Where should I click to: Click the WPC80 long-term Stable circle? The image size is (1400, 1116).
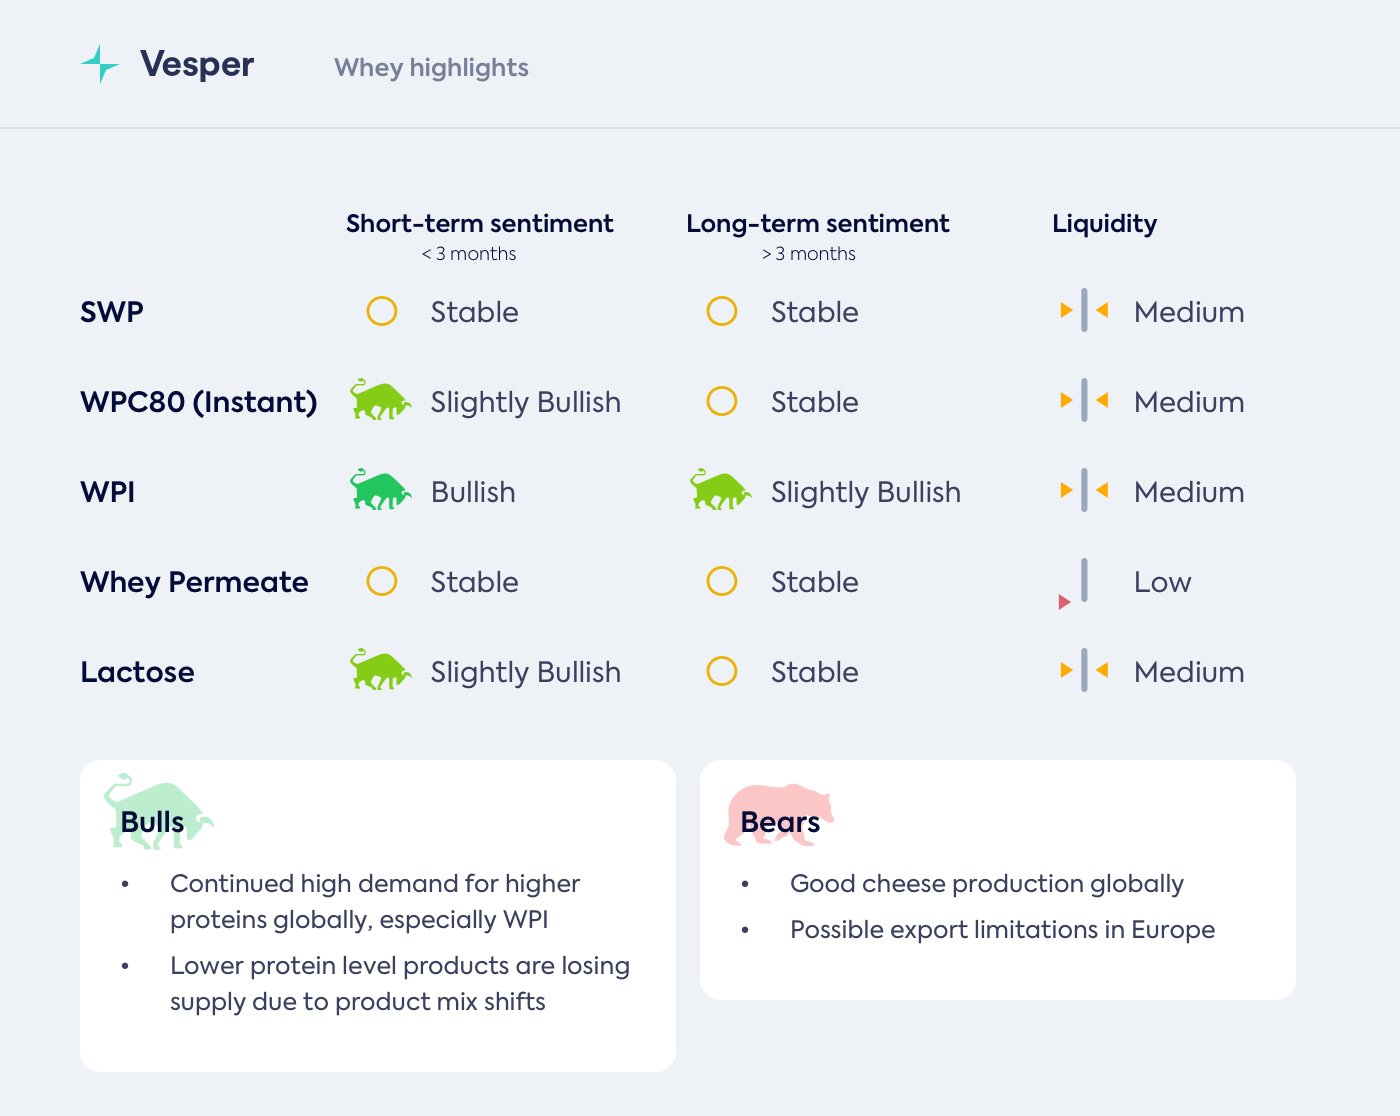[x=722, y=401]
